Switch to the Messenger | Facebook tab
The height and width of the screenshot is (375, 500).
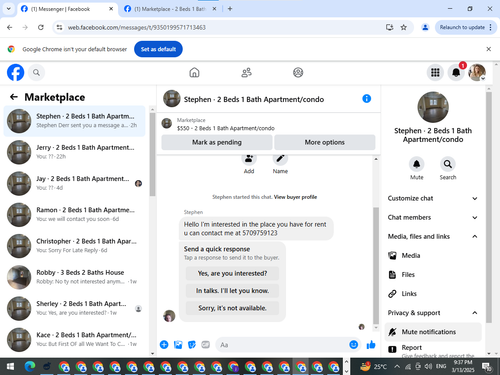tap(66, 9)
